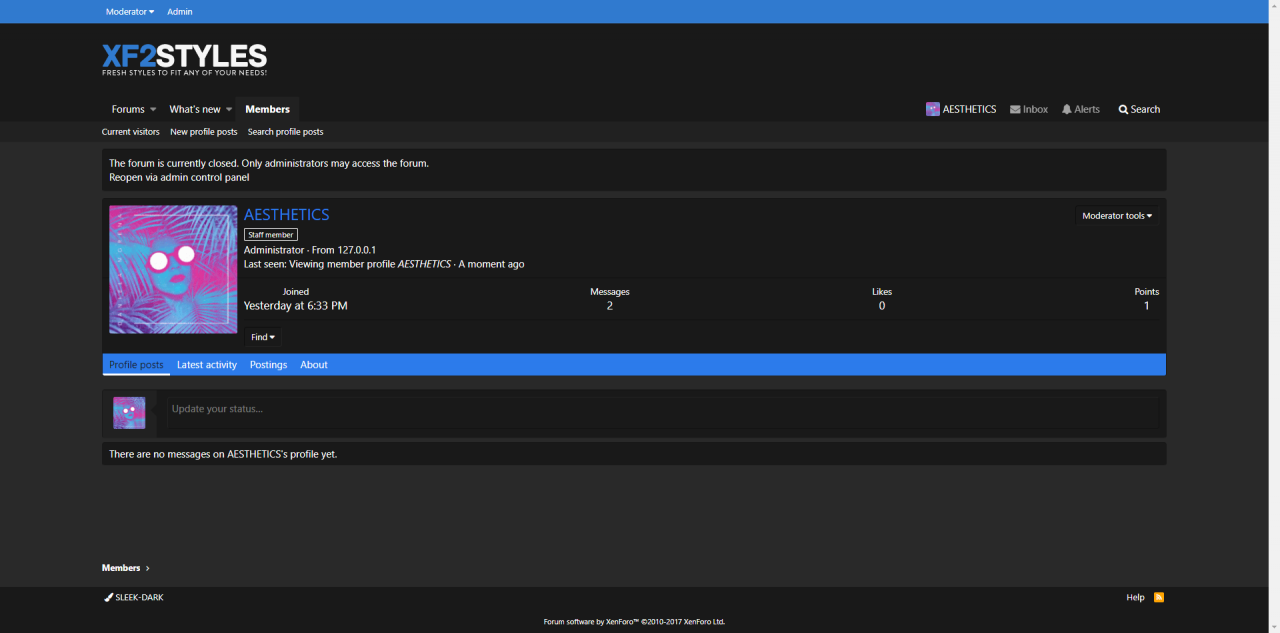The height and width of the screenshot is (633, 1280).
Task: Click the AESTHETICS profile name heading
Action: click(287, 214)
